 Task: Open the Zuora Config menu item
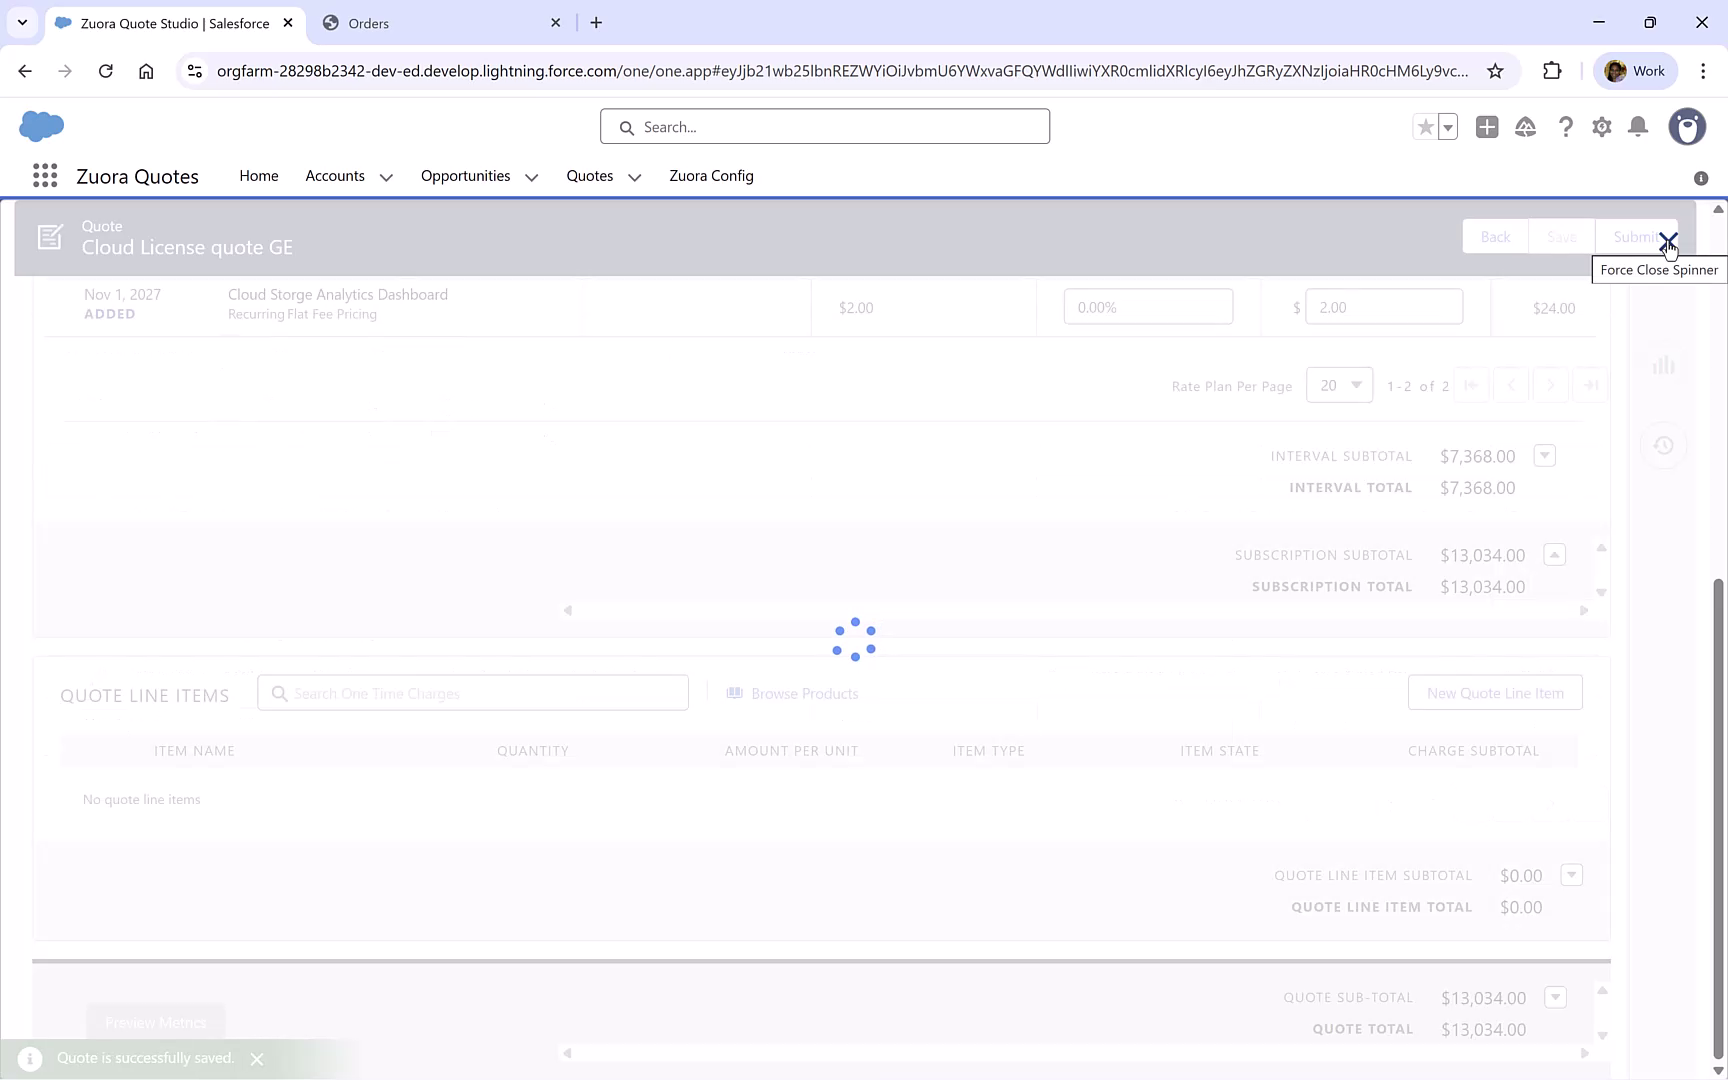pos(711,176)
